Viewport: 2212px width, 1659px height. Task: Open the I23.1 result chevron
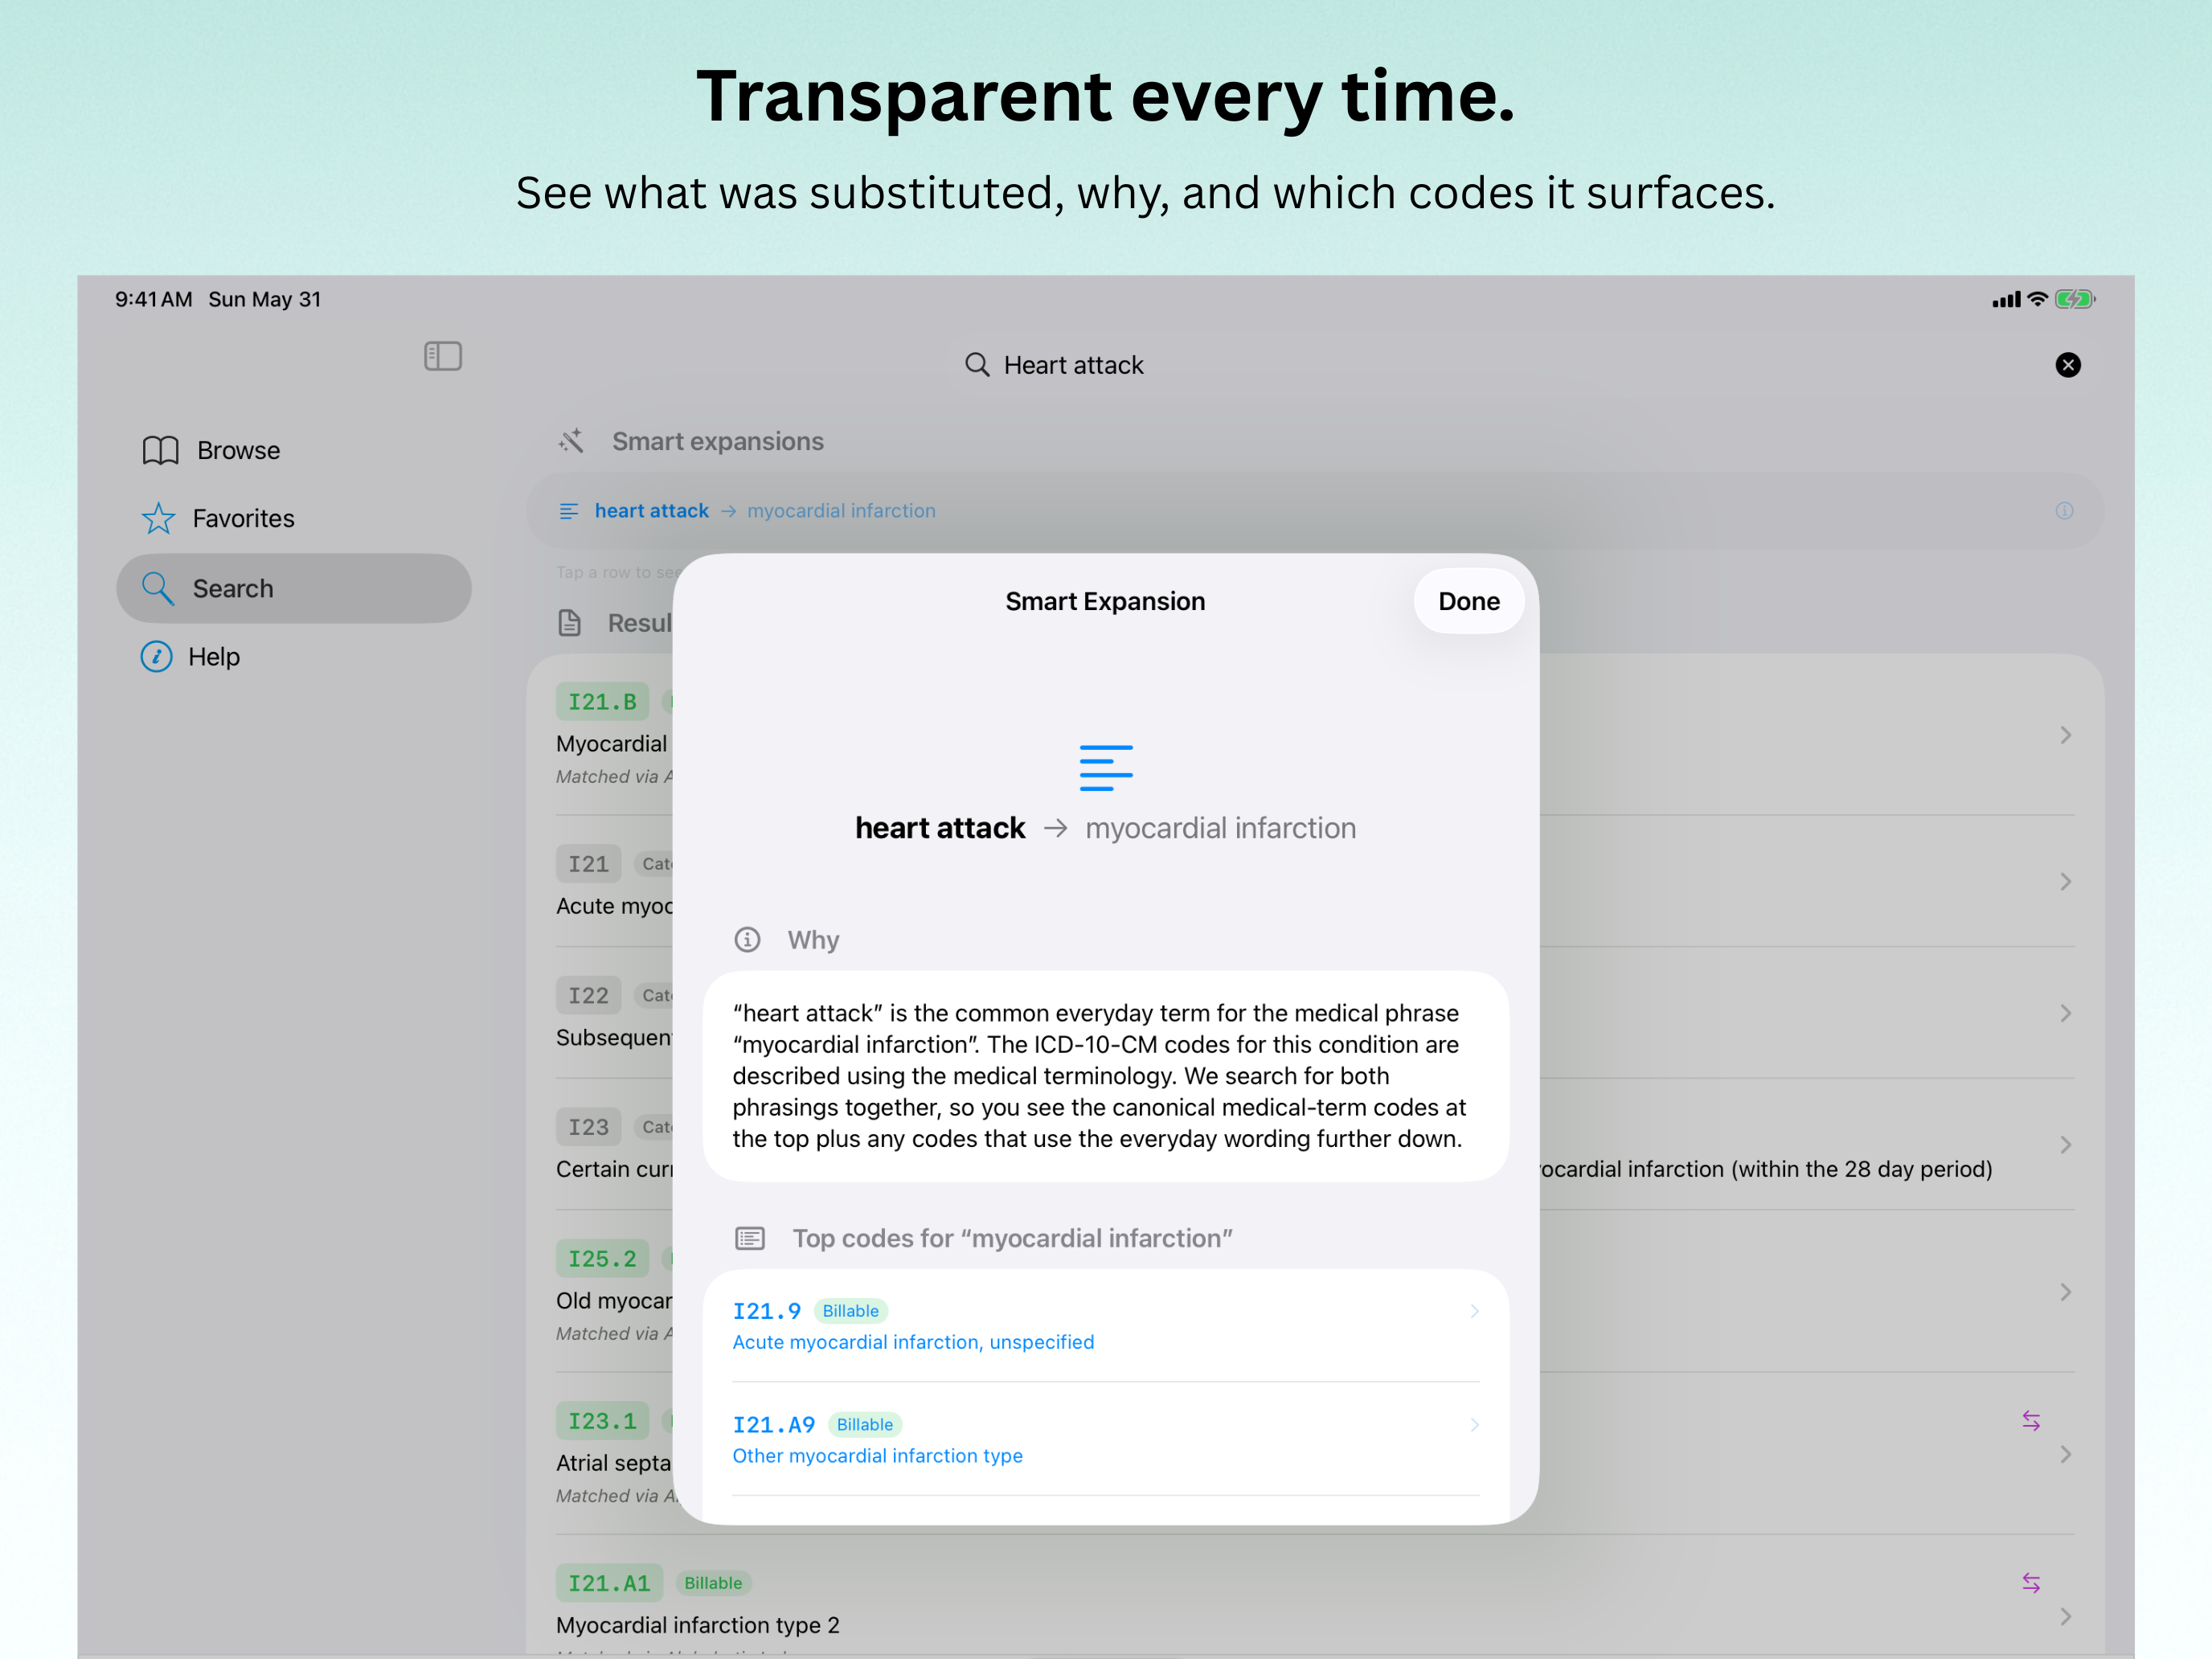coord(2066,1454)
